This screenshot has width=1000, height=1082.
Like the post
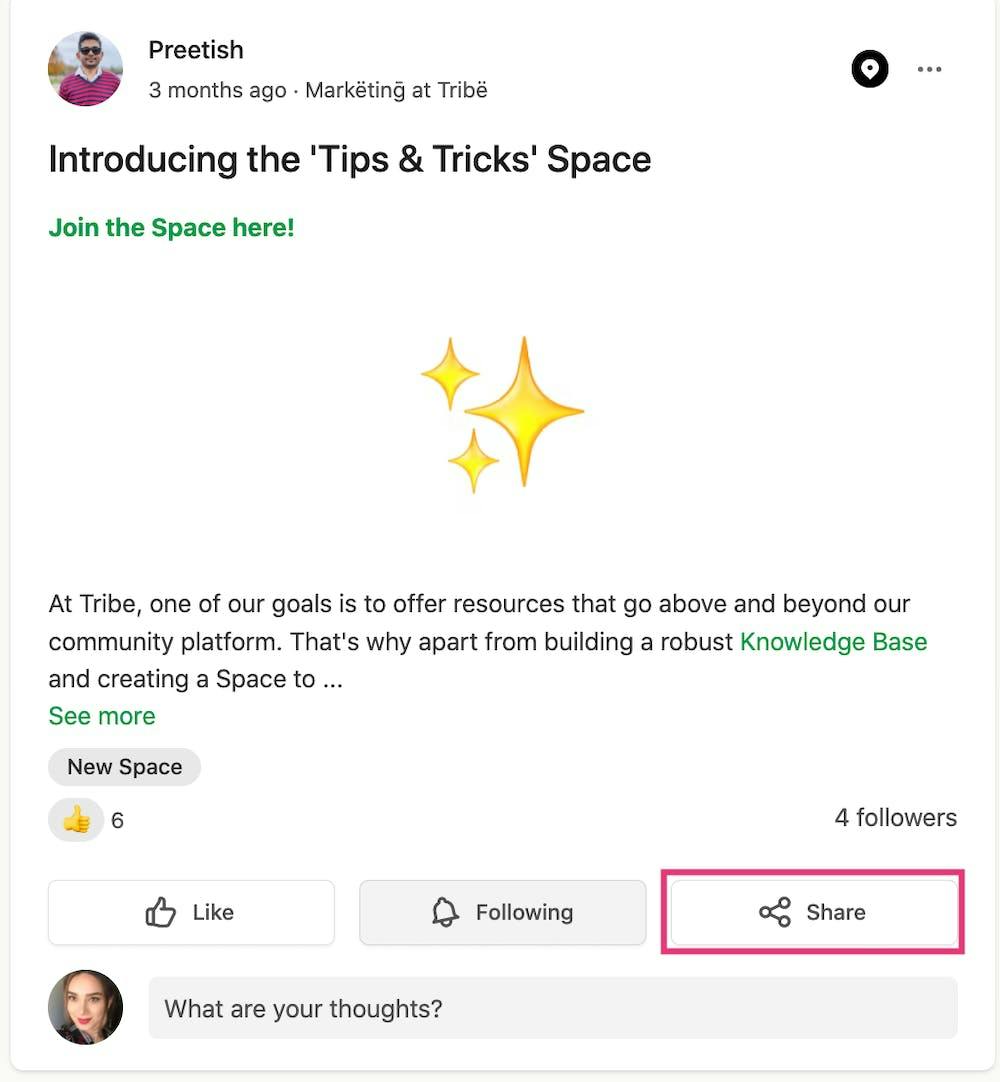[x=191, y=912]
